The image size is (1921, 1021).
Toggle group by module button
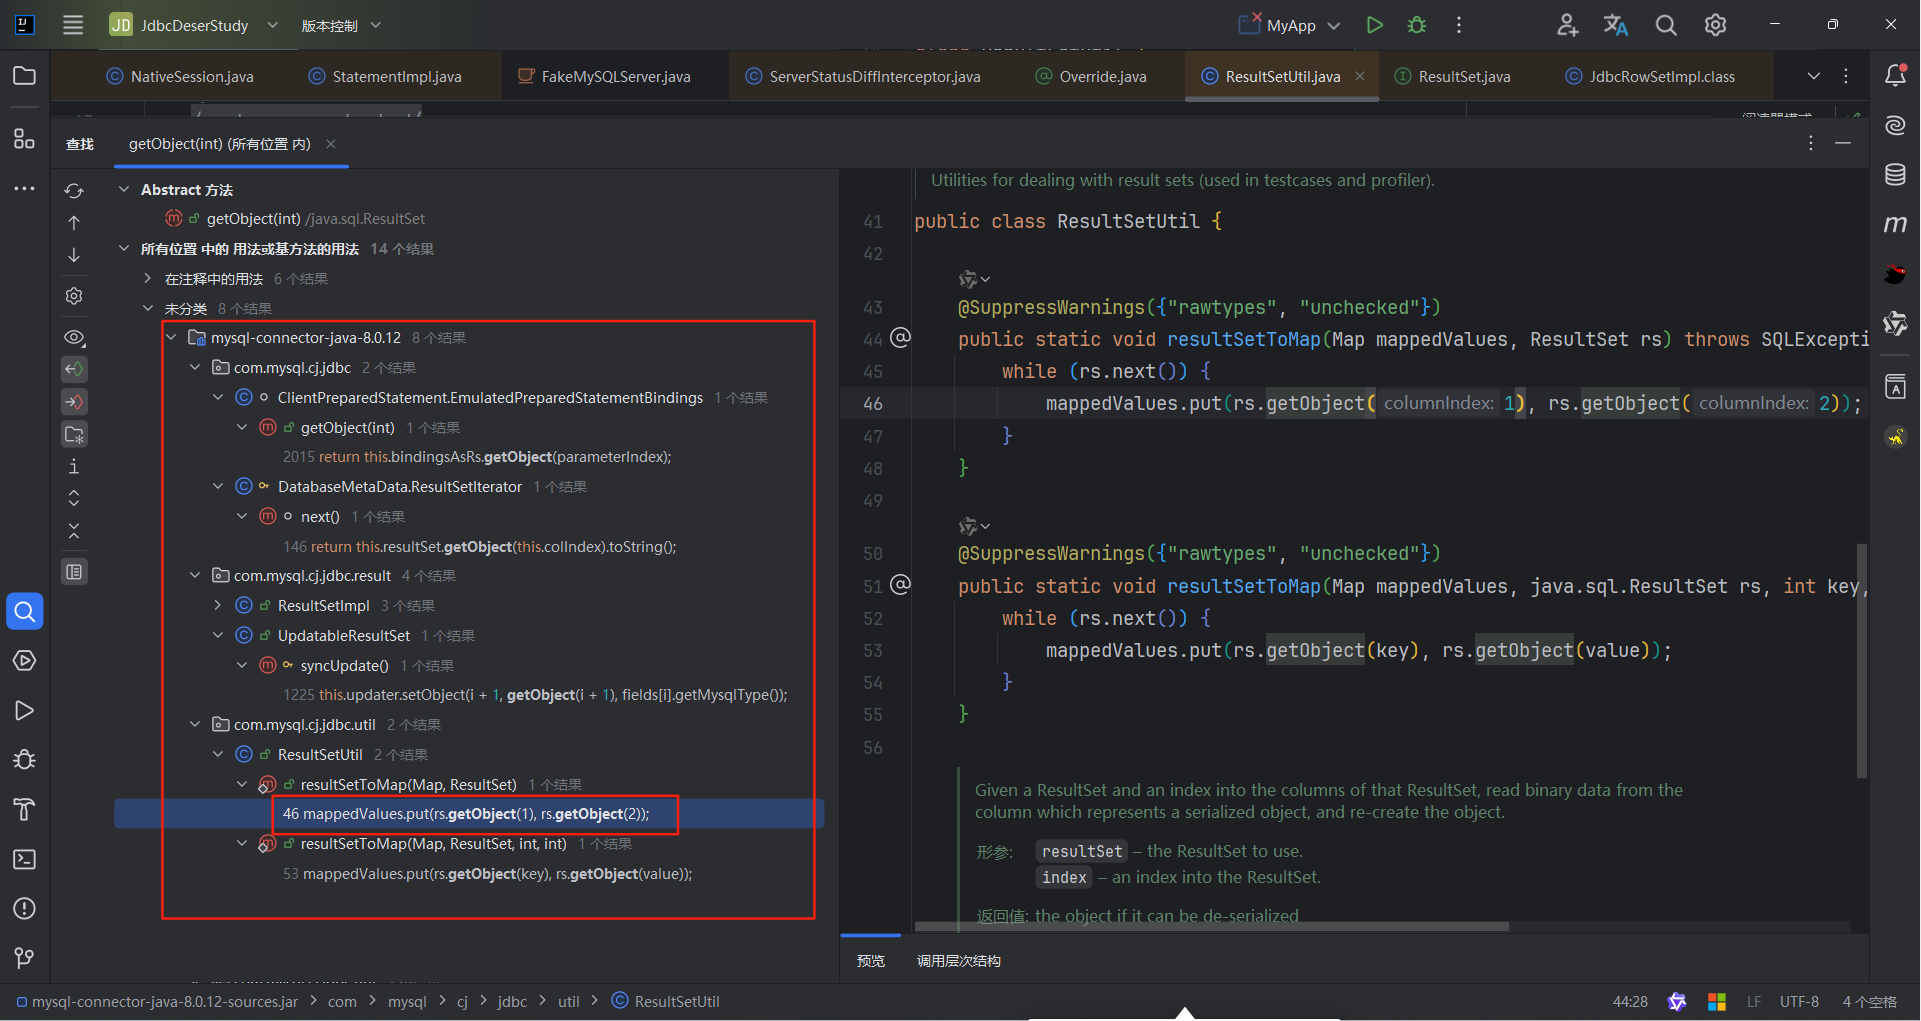(74, 434)
